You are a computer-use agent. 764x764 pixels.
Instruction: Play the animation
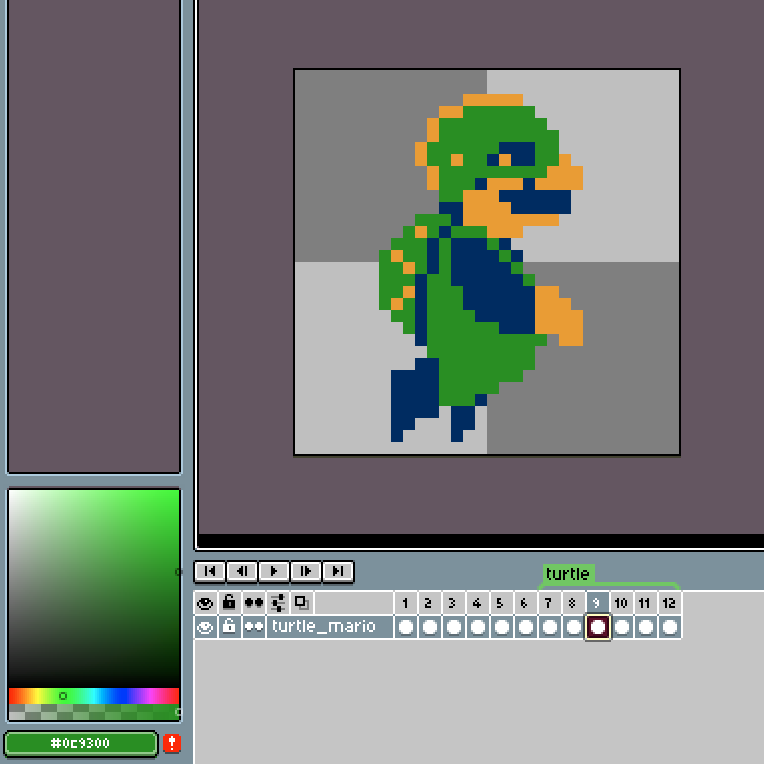[x=274, y=571]
